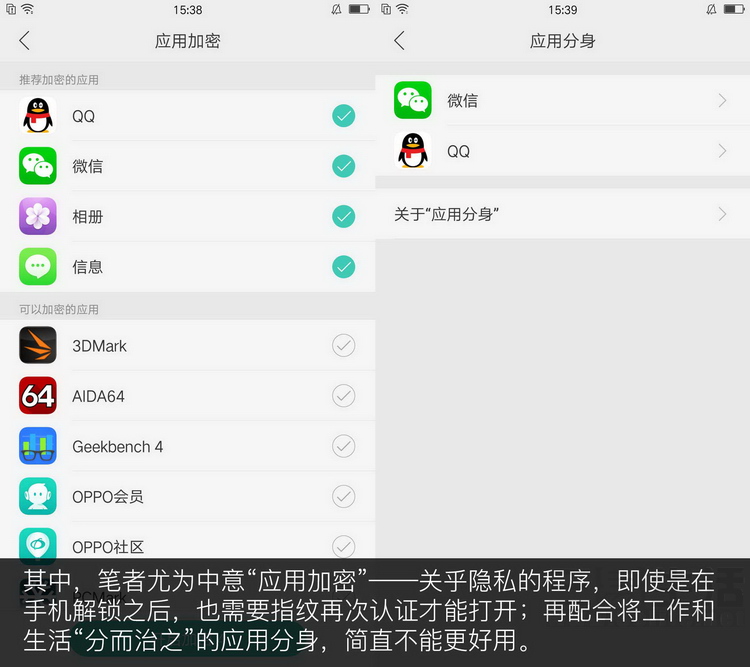Screen dimensions: 750x667
Task: Tap the silent bell icon on left phone
Action: click(336, 9)
